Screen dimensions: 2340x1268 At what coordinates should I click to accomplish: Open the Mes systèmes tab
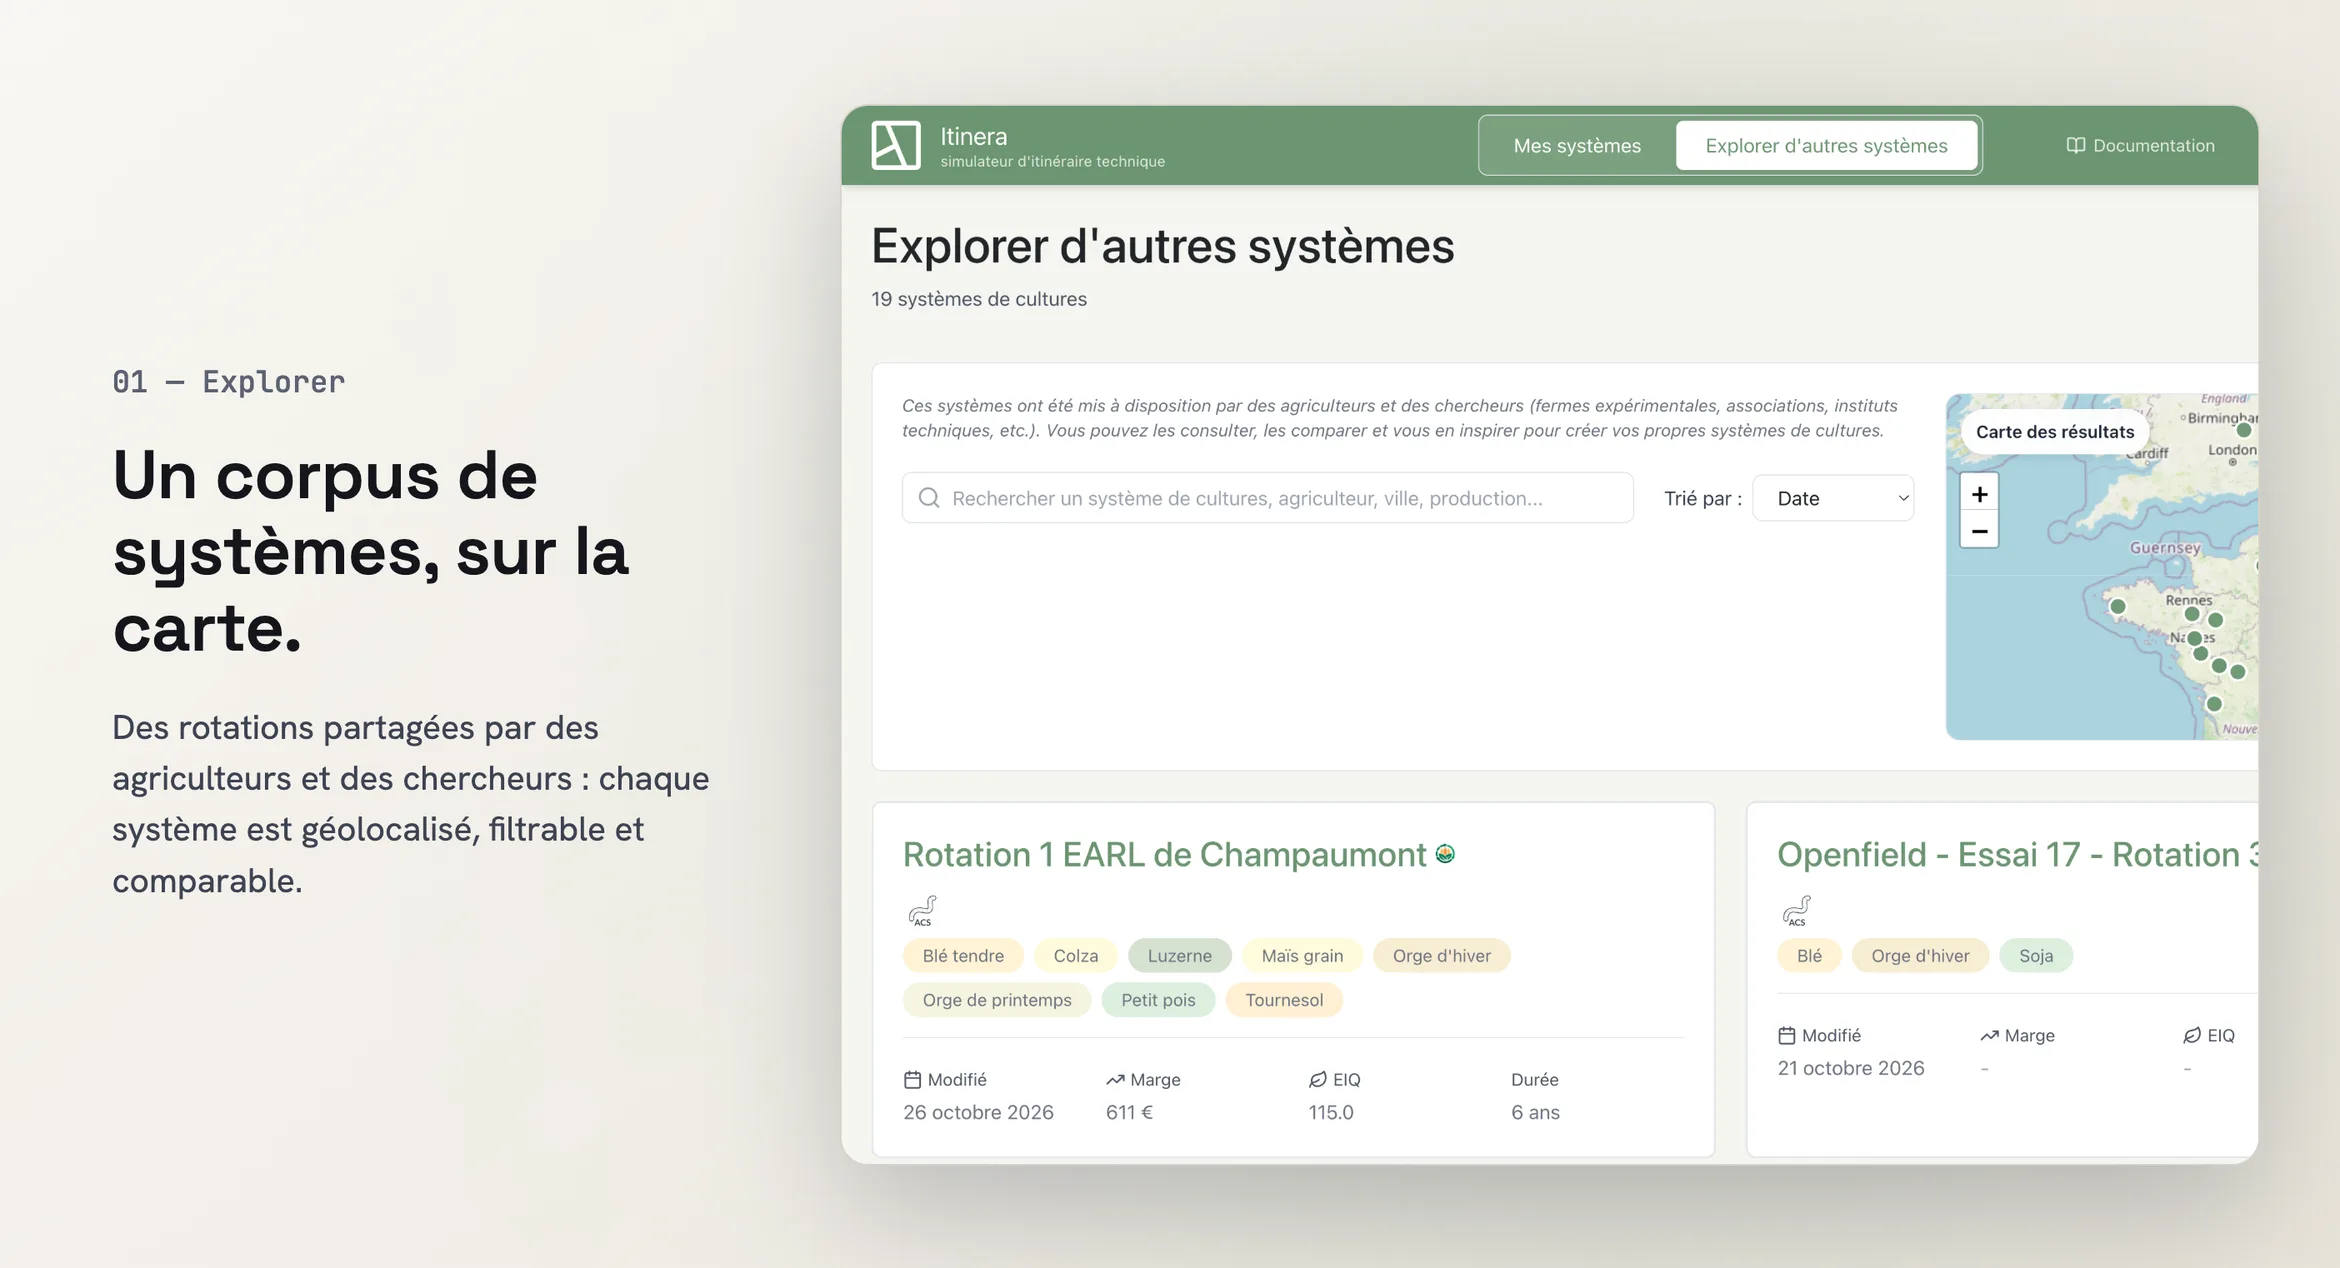tap(1577, 146)
